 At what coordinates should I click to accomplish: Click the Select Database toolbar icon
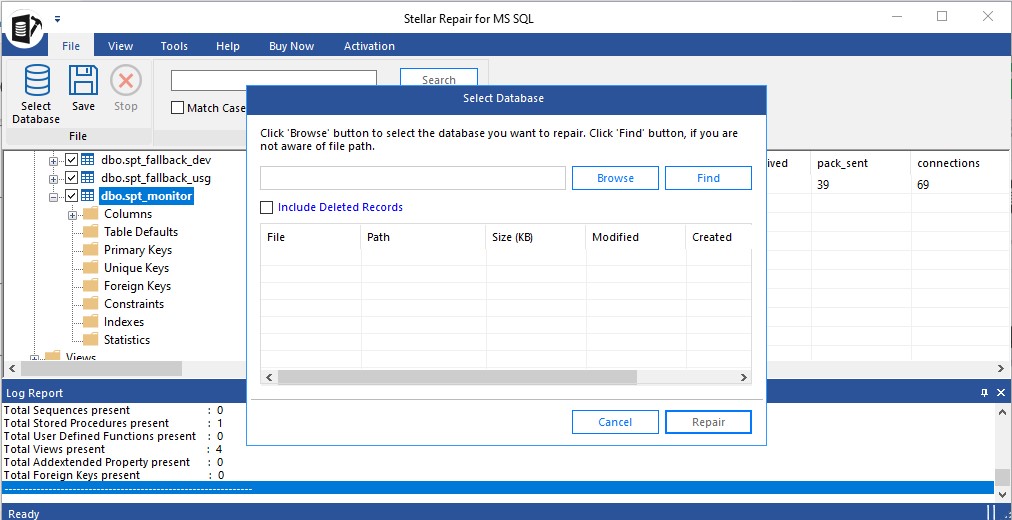(36, 81)
